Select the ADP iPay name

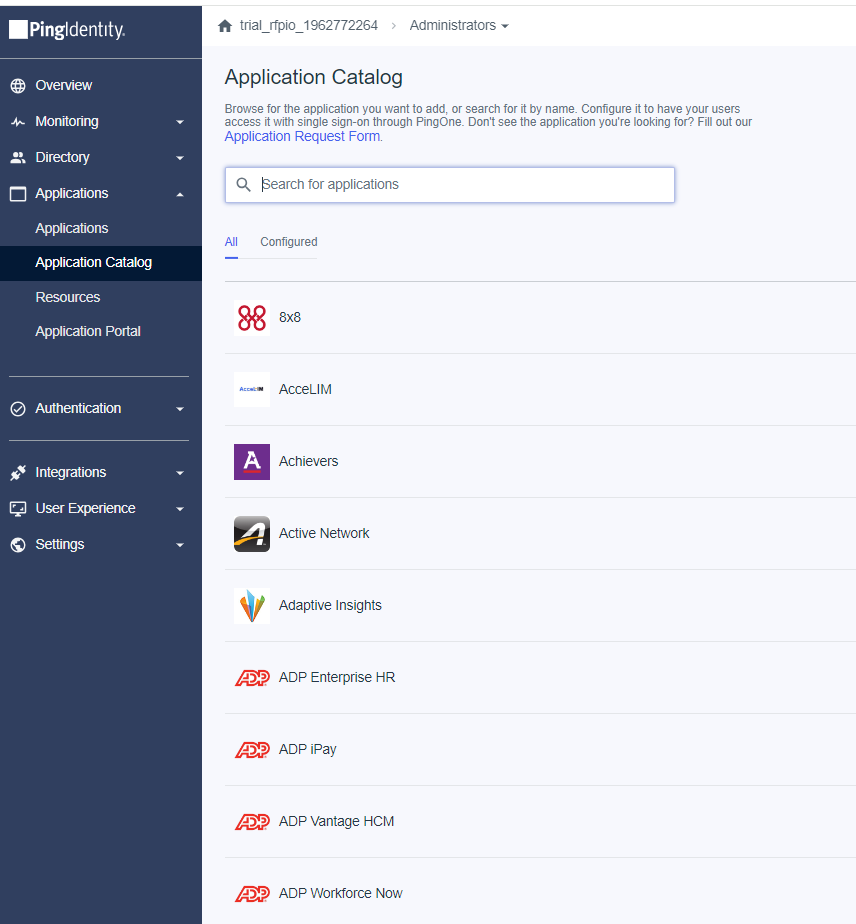click(x=308, y=750)
